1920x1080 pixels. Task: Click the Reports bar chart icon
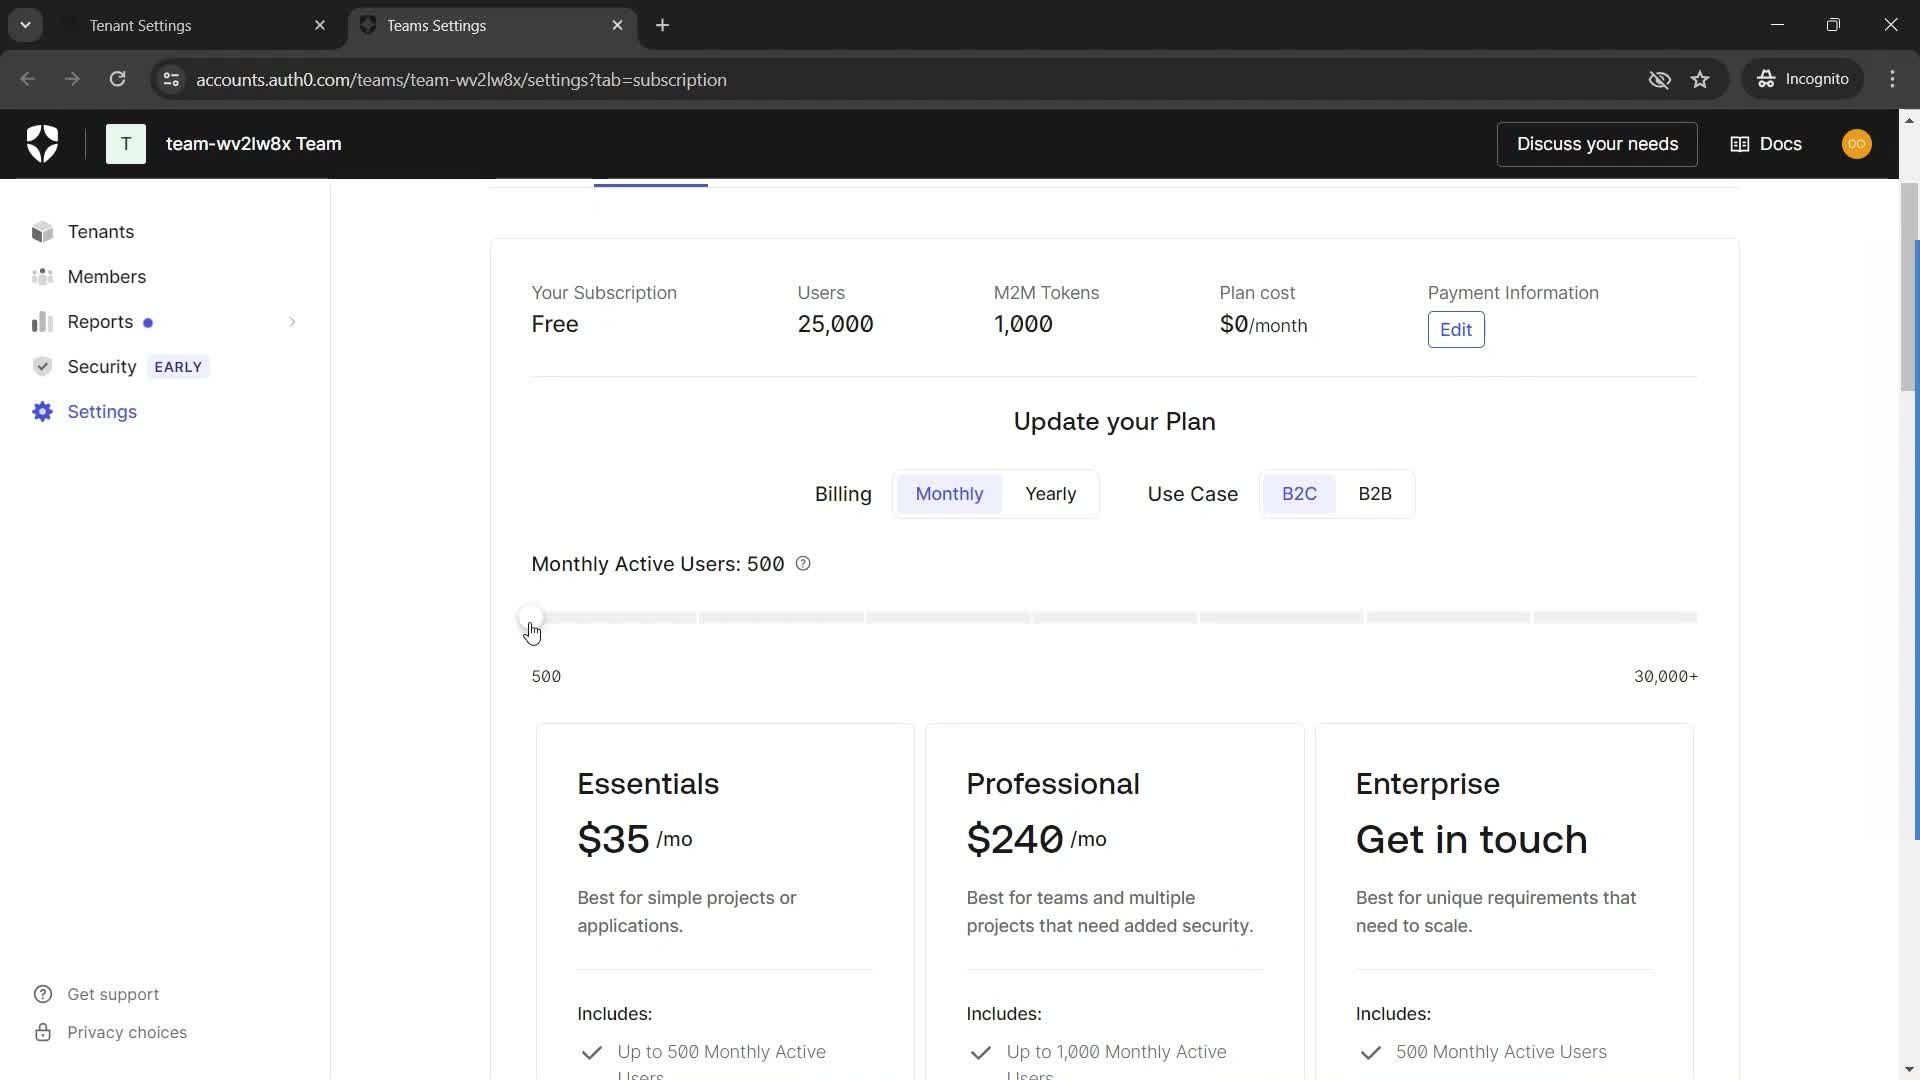(42, 322)
